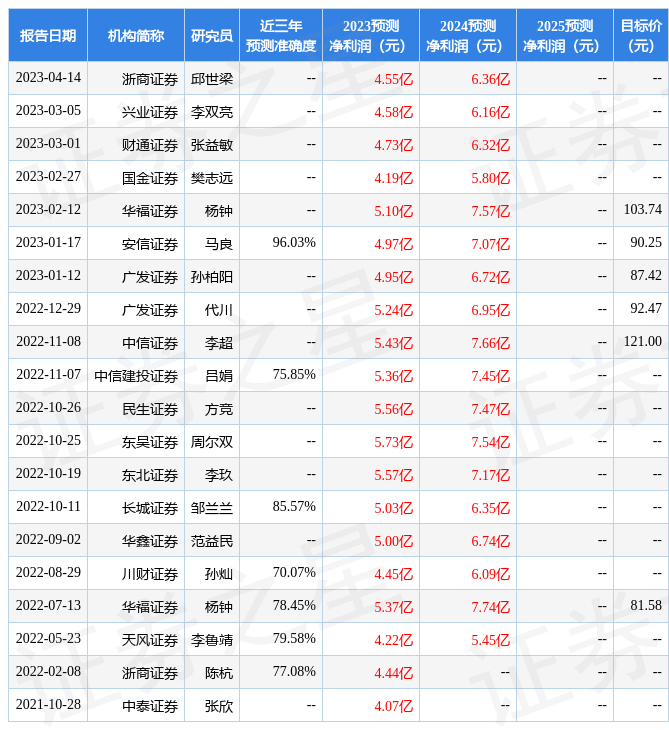The height and width of the screenshot is (730, 669).
Task: Click the 7.66亿 2024 profit value
Action: pos(491,344)
